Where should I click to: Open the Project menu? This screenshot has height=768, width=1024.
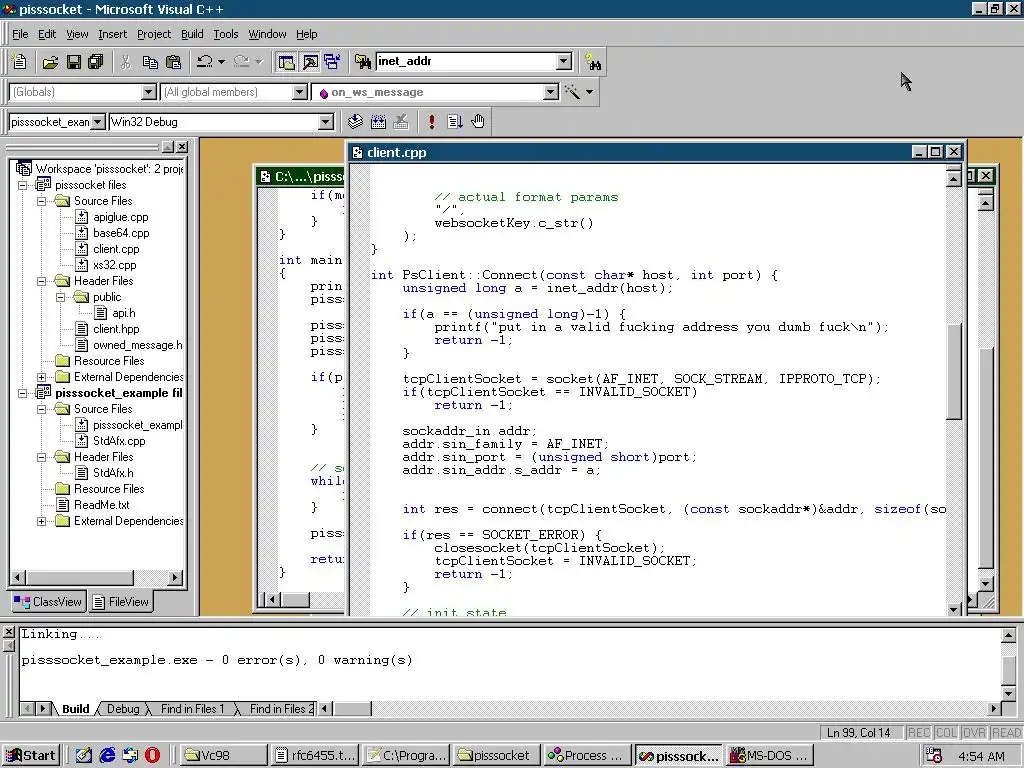click(153, 34)
